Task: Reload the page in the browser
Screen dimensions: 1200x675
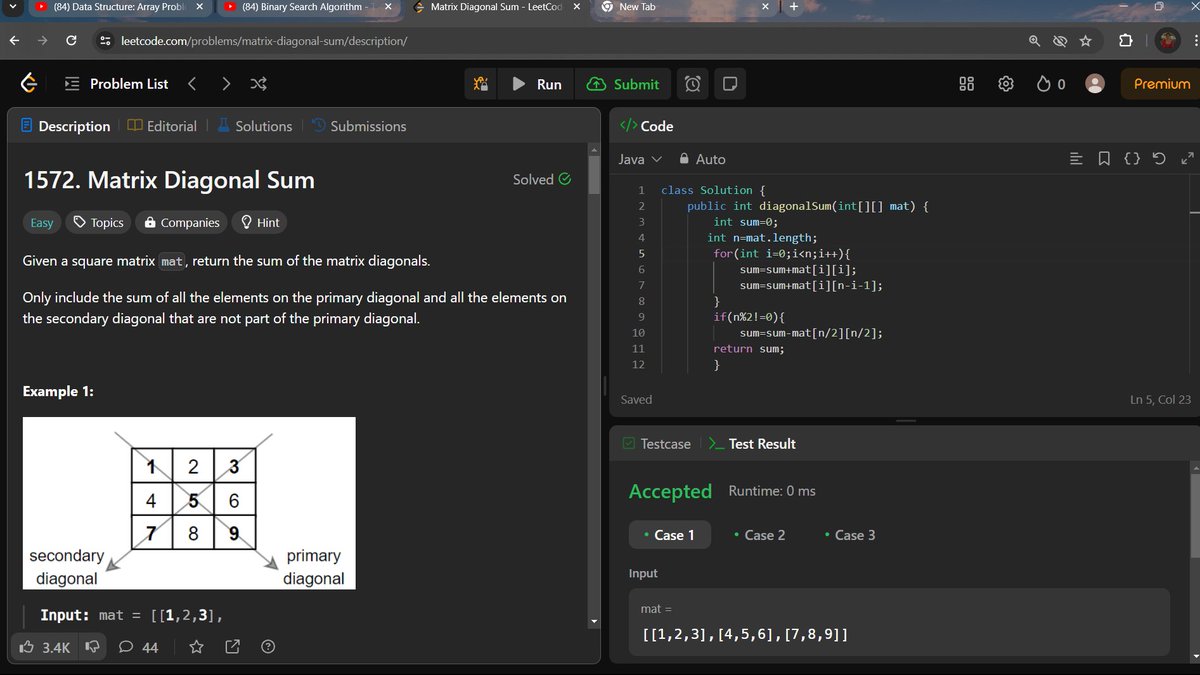Action: 72,41
